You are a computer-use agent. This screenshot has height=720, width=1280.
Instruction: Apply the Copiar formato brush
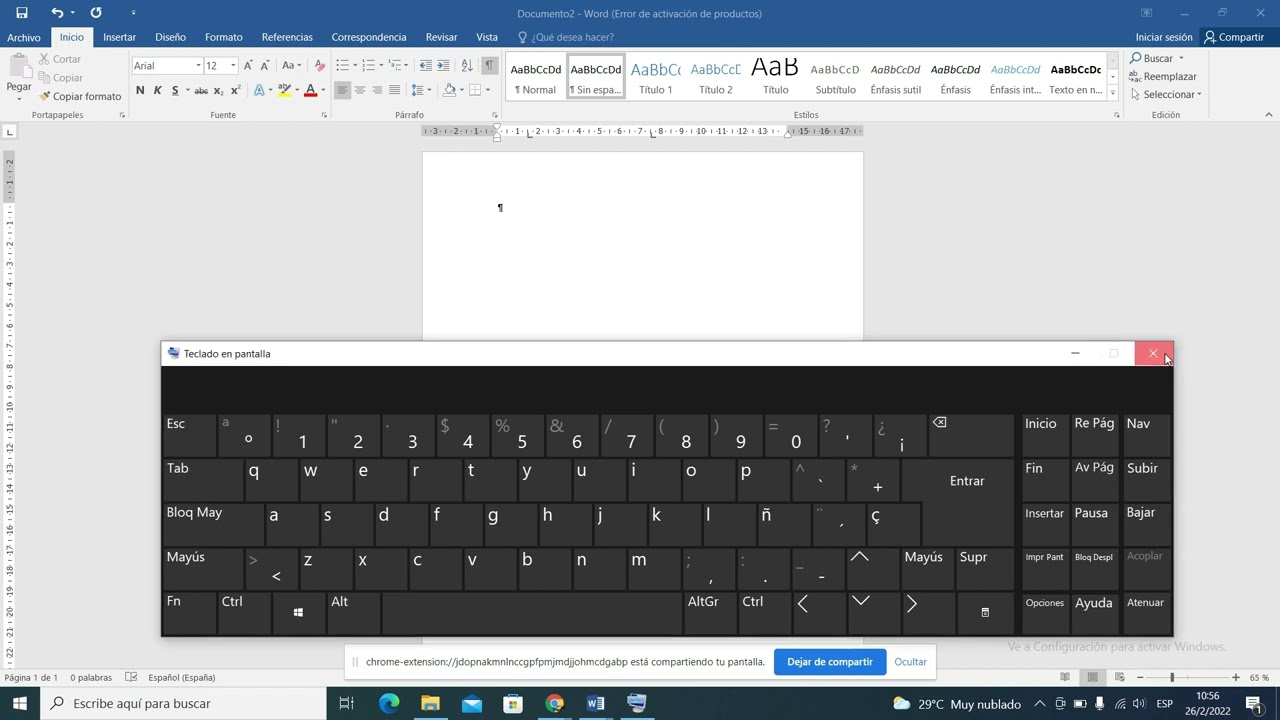point(80,96)
